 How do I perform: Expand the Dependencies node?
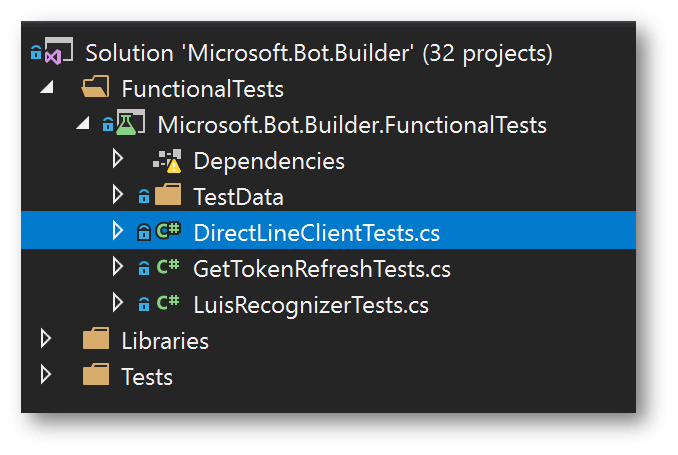pyautogui.click(x=118, y=160)
